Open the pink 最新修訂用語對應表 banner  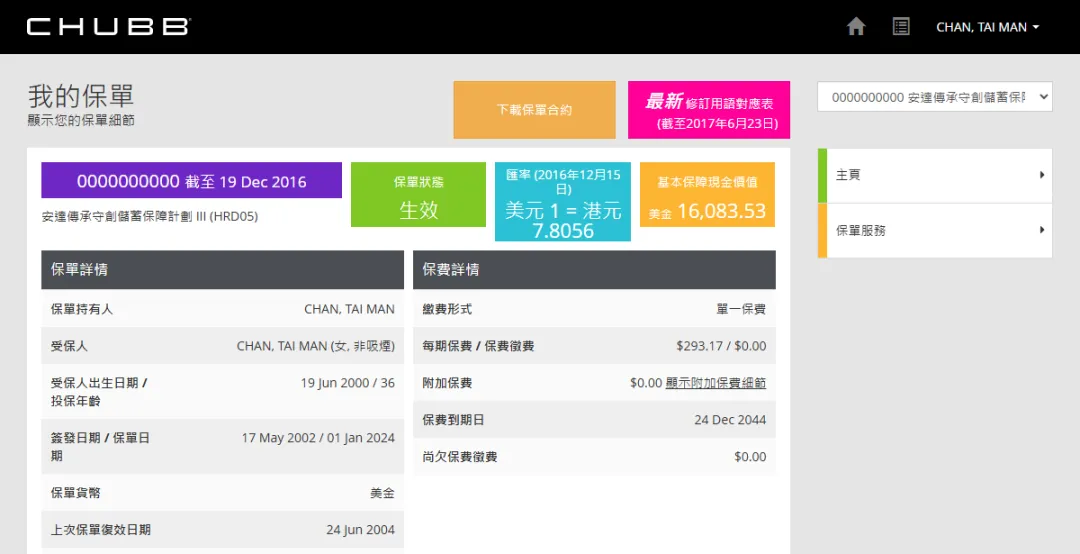(x=709, y=110)
